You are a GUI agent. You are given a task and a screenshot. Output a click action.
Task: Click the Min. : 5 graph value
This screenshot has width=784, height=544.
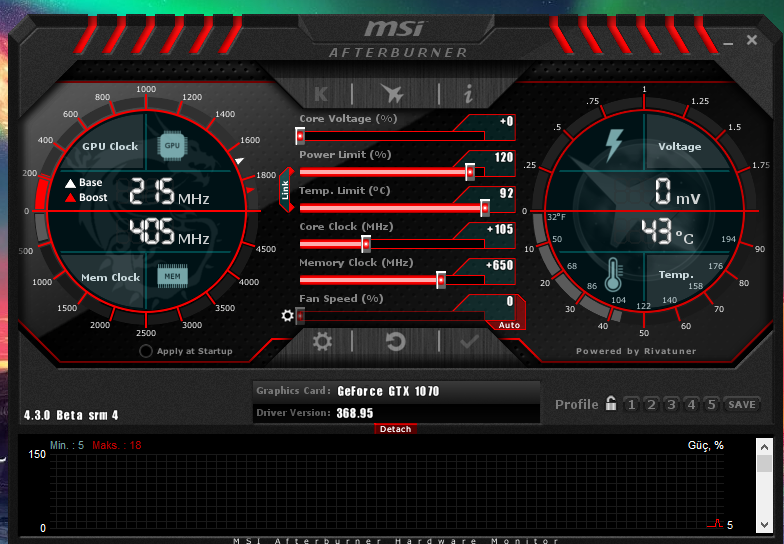[67, 446]
